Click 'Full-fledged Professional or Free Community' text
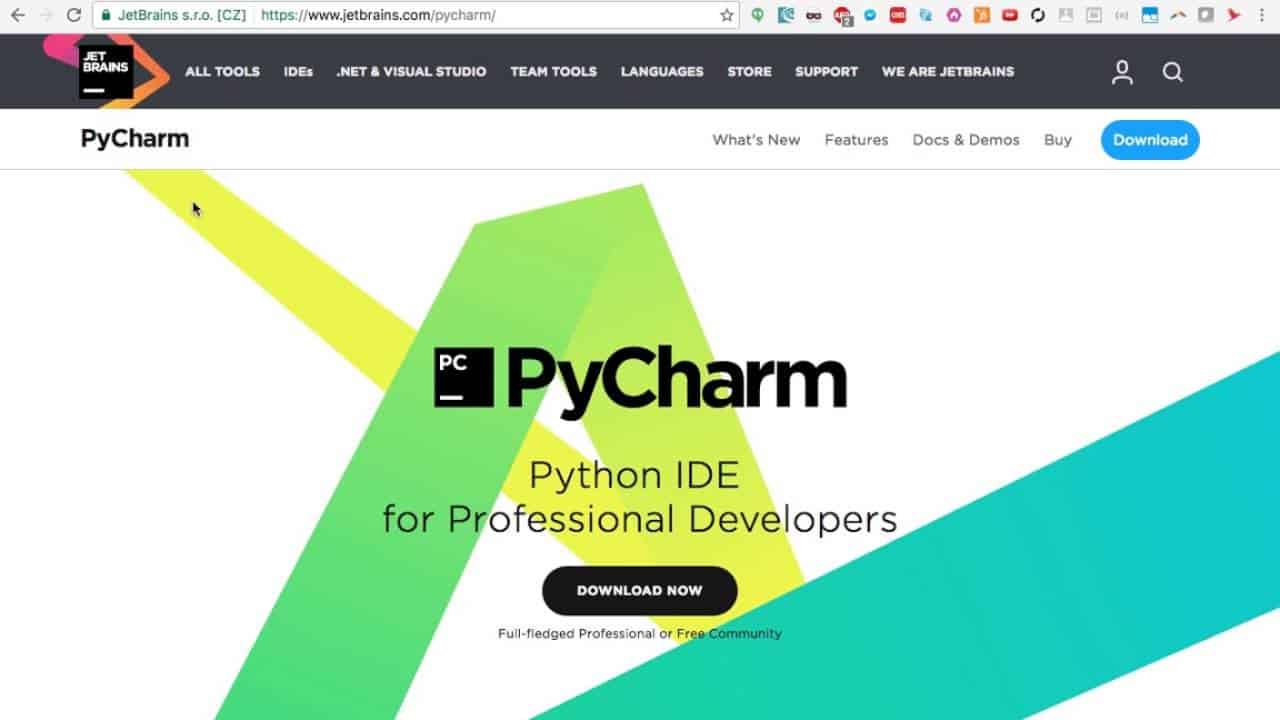 point(640,633)
